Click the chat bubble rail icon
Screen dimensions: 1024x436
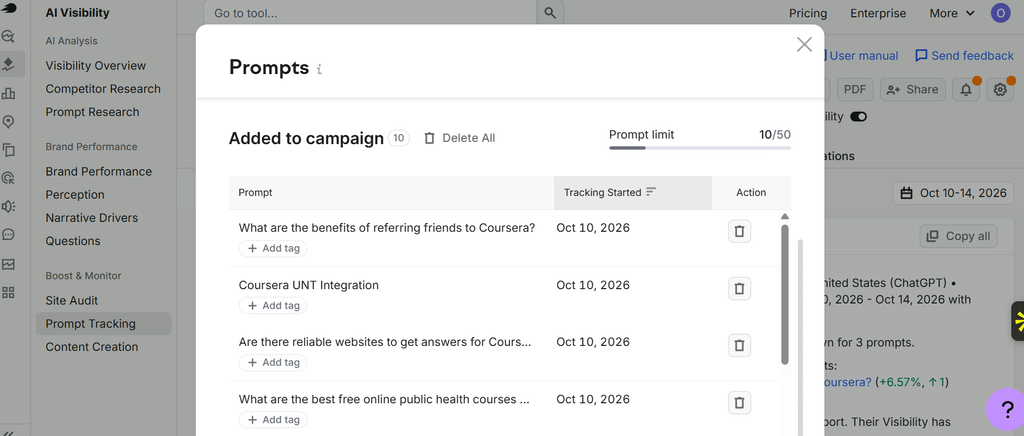click(8, 234)
